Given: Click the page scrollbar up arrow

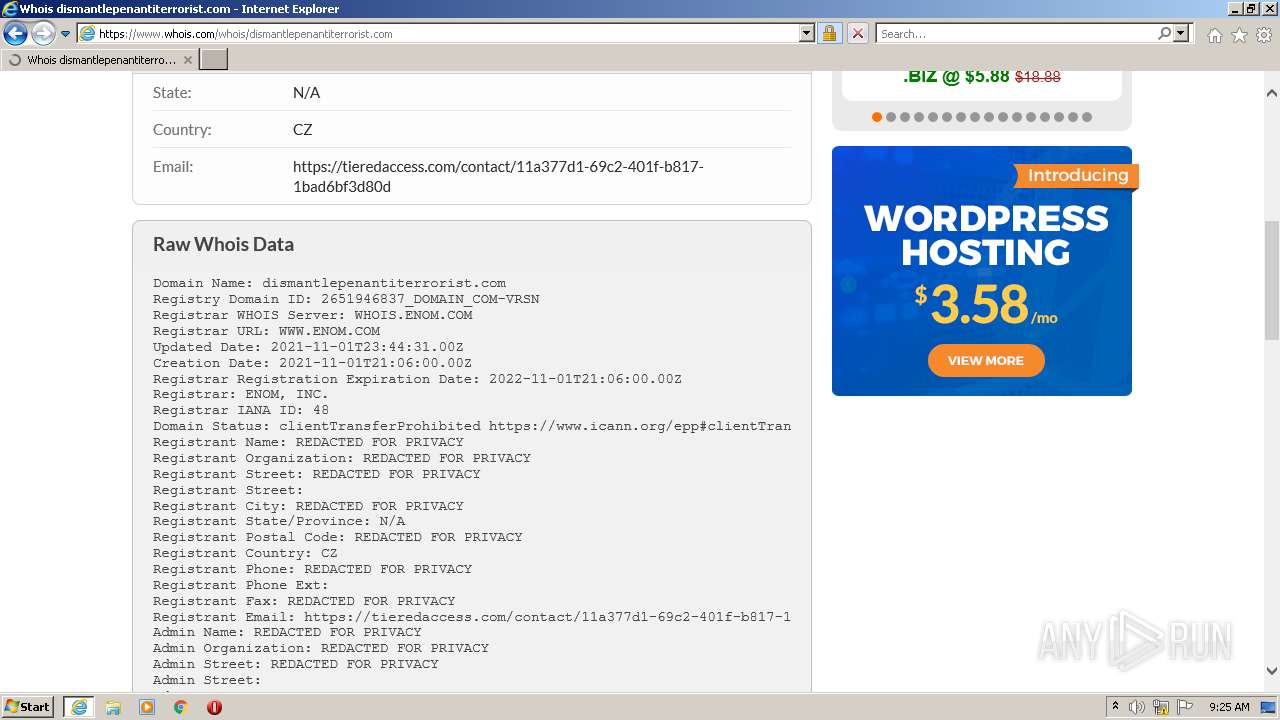Looking at the screenshot, I should [x=1271, y=93].
